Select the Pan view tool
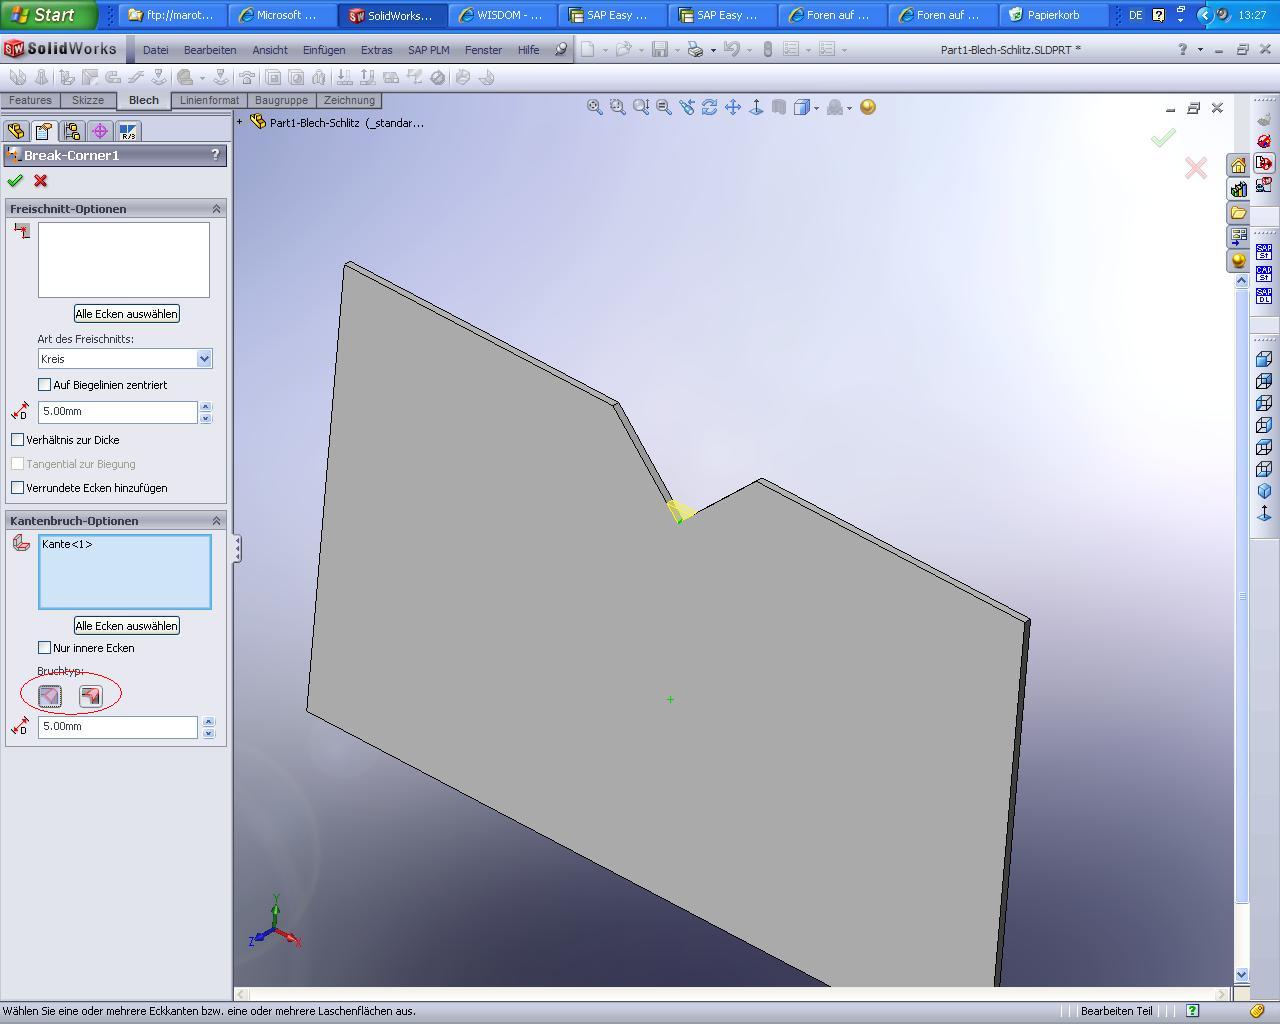The image size is (1280, 1024). point(733,107)
